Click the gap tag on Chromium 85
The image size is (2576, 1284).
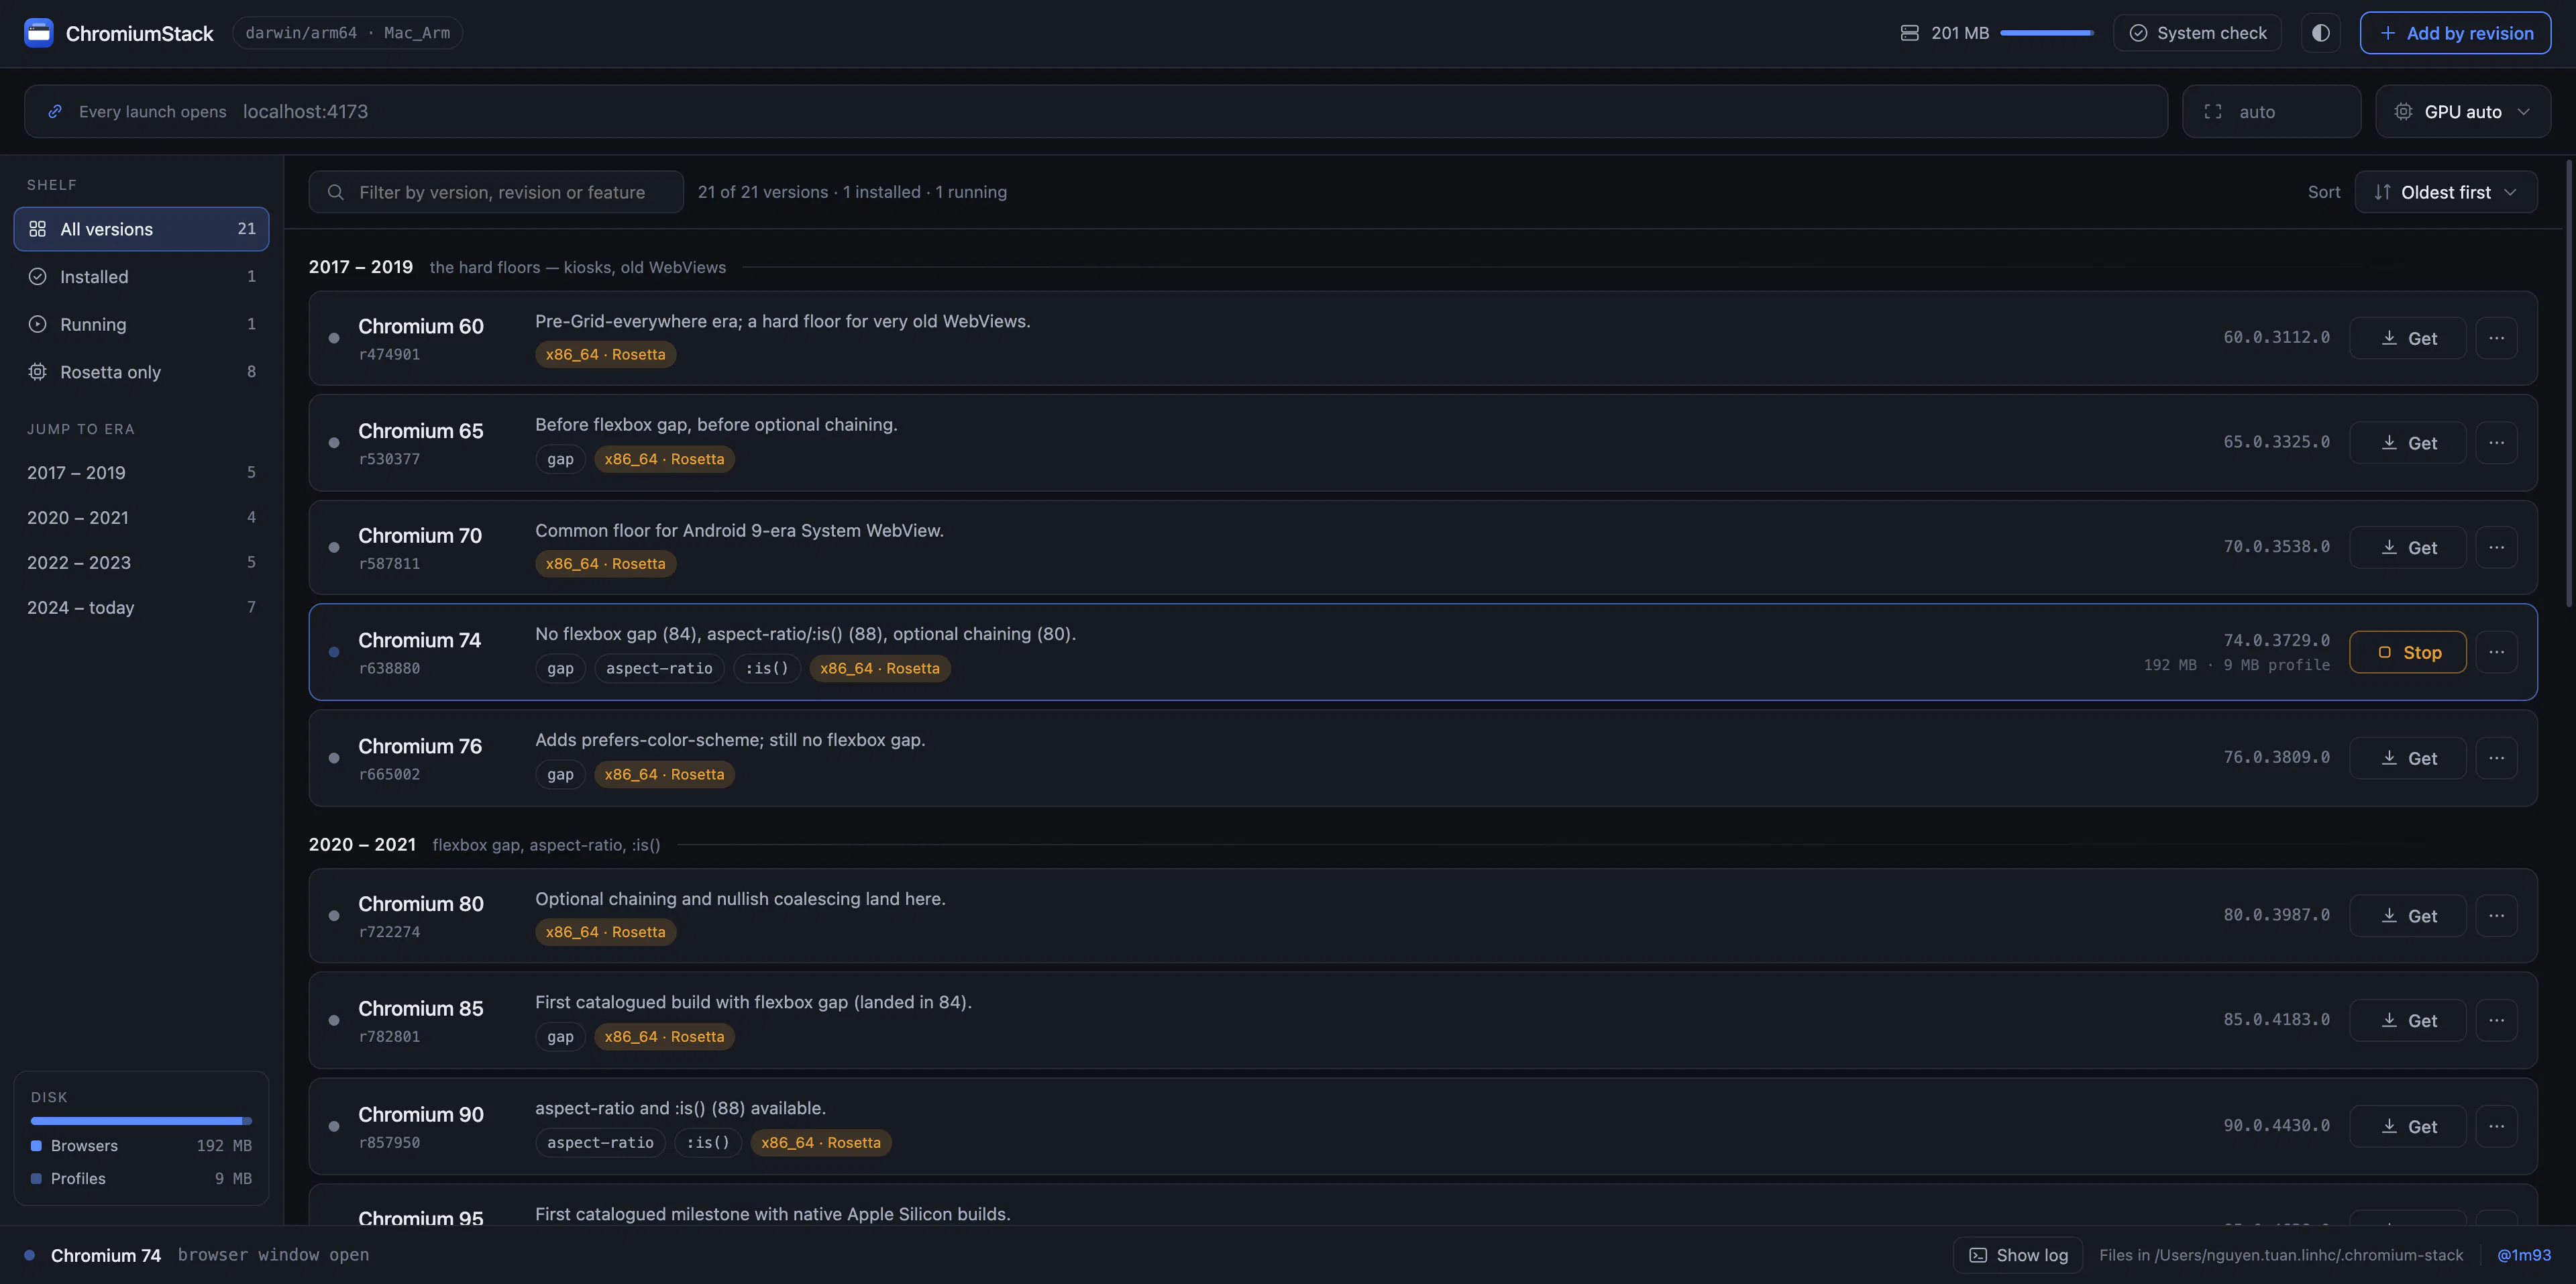tap(560, 1037)
